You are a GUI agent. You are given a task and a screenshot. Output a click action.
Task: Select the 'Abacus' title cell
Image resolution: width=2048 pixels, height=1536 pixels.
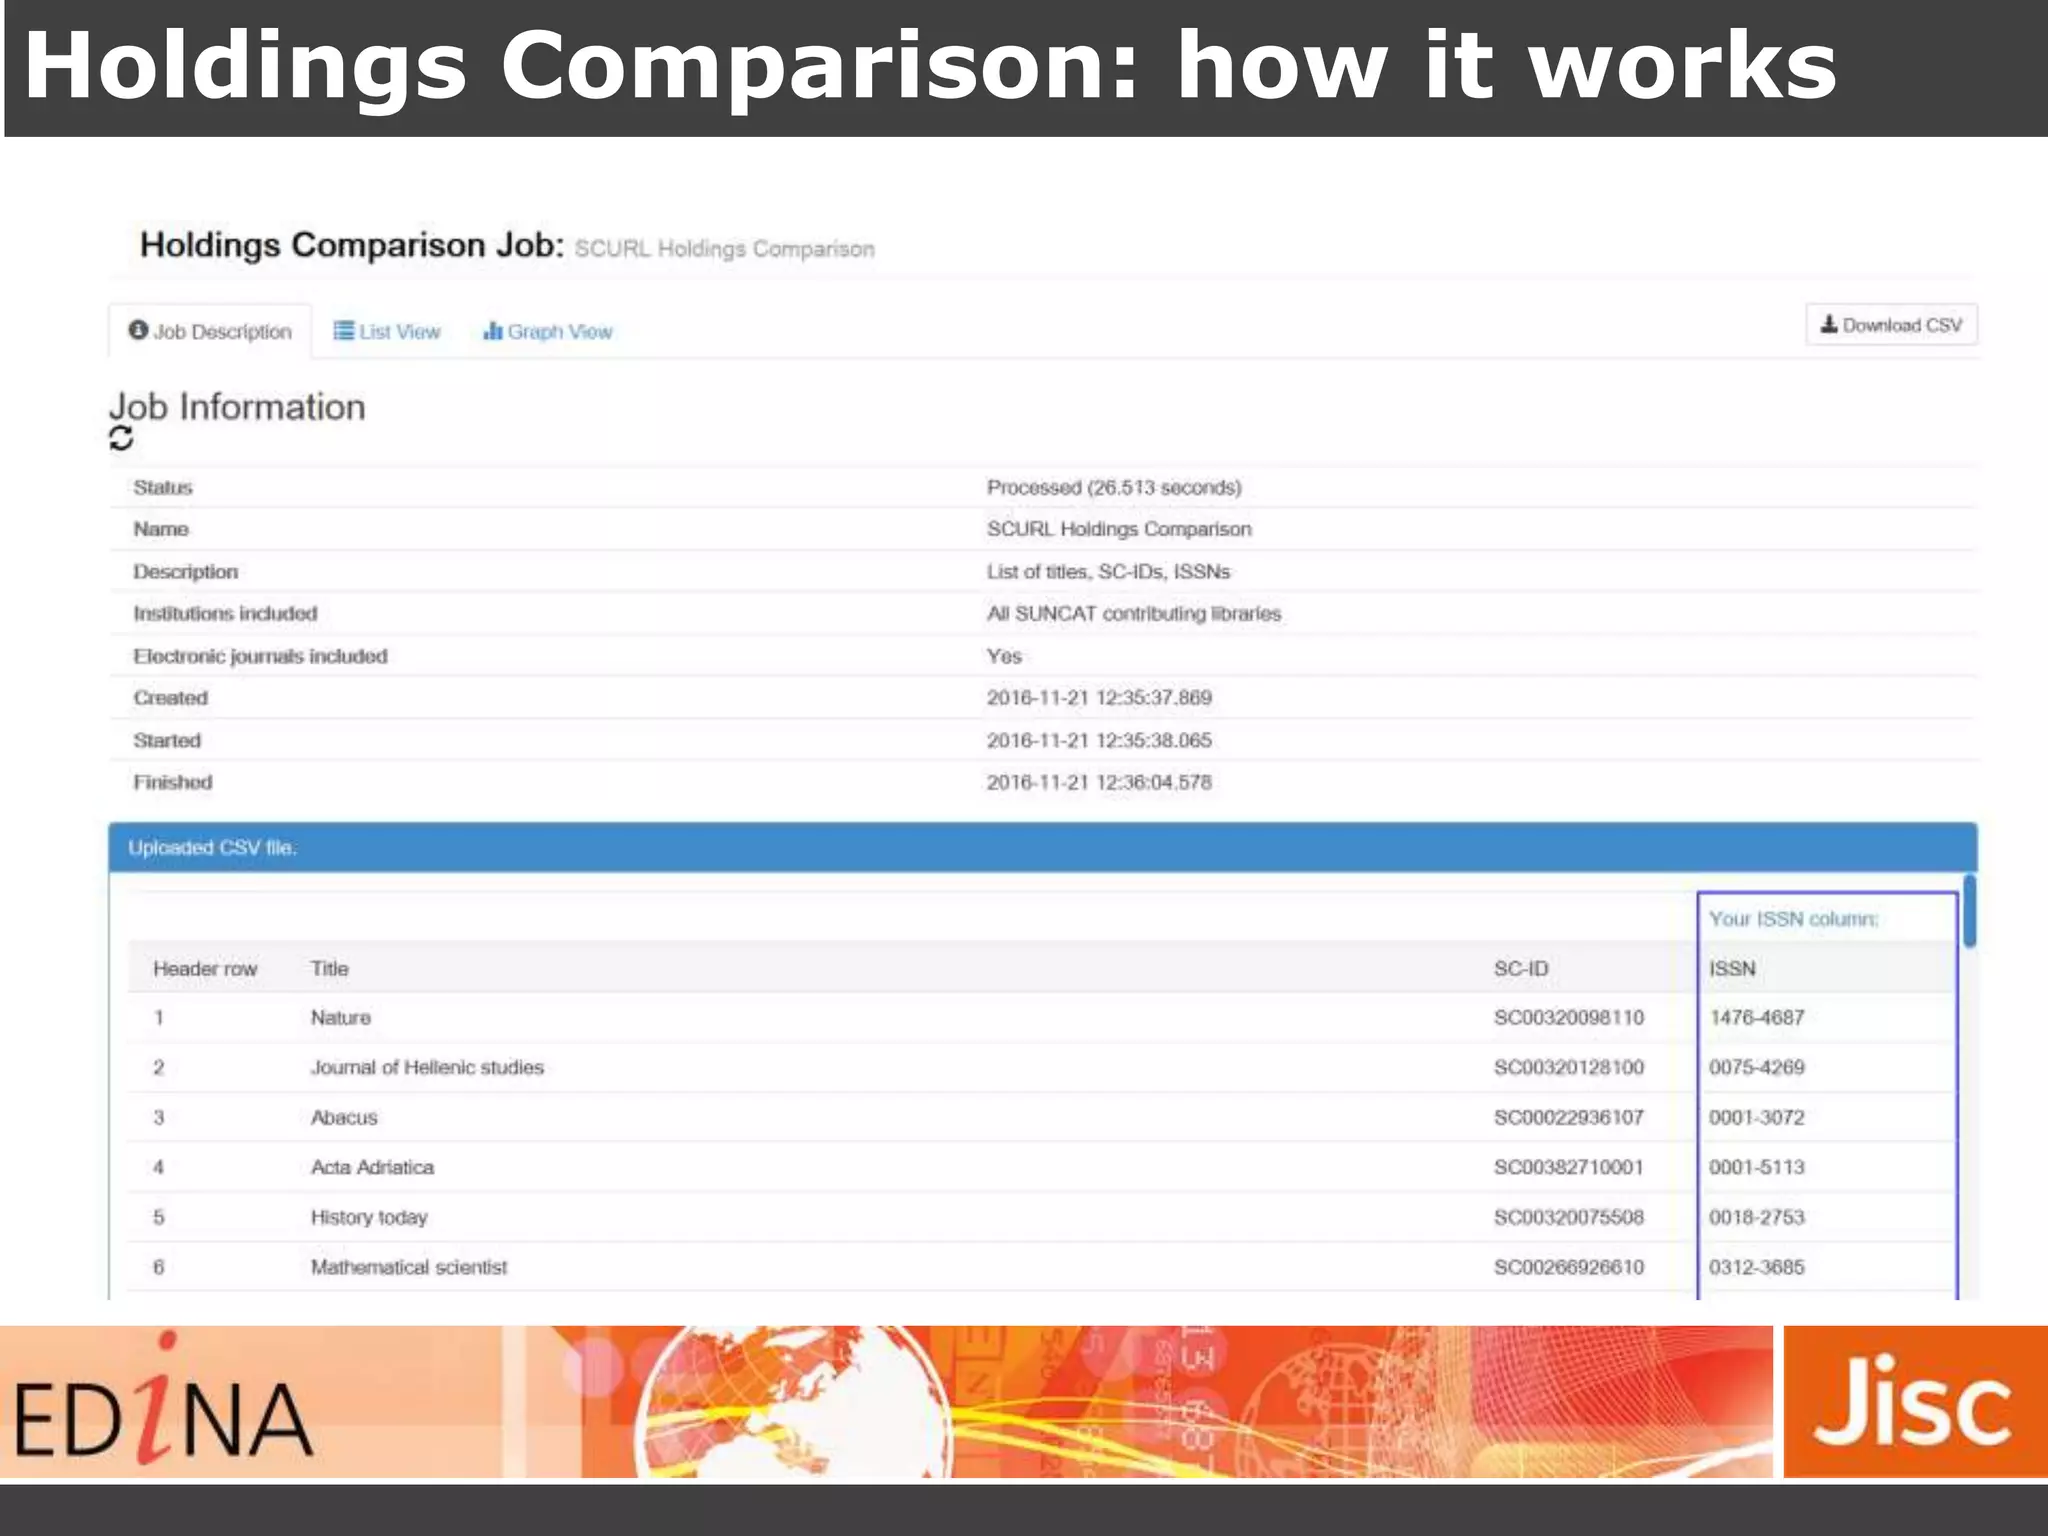click(x=344, y=1117)
